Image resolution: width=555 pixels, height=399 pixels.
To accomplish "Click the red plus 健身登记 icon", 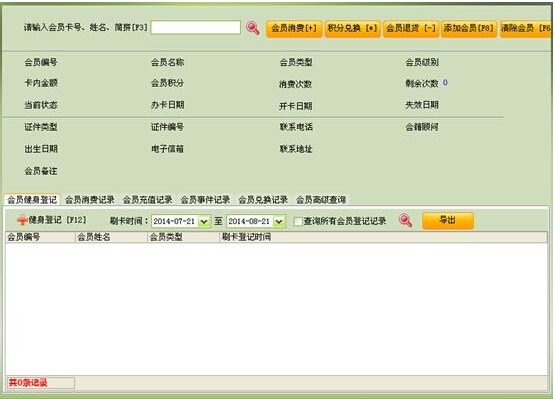I will (x=22, y=220).
